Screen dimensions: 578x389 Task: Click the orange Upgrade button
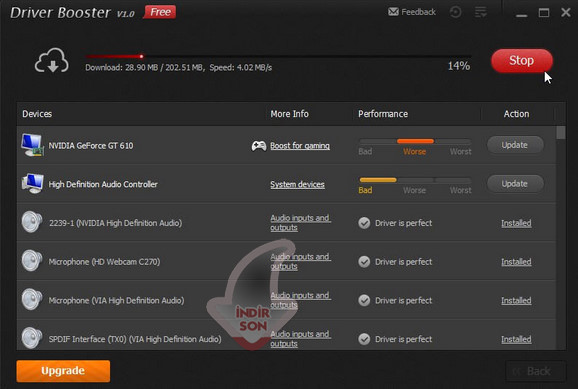point(63,371)
